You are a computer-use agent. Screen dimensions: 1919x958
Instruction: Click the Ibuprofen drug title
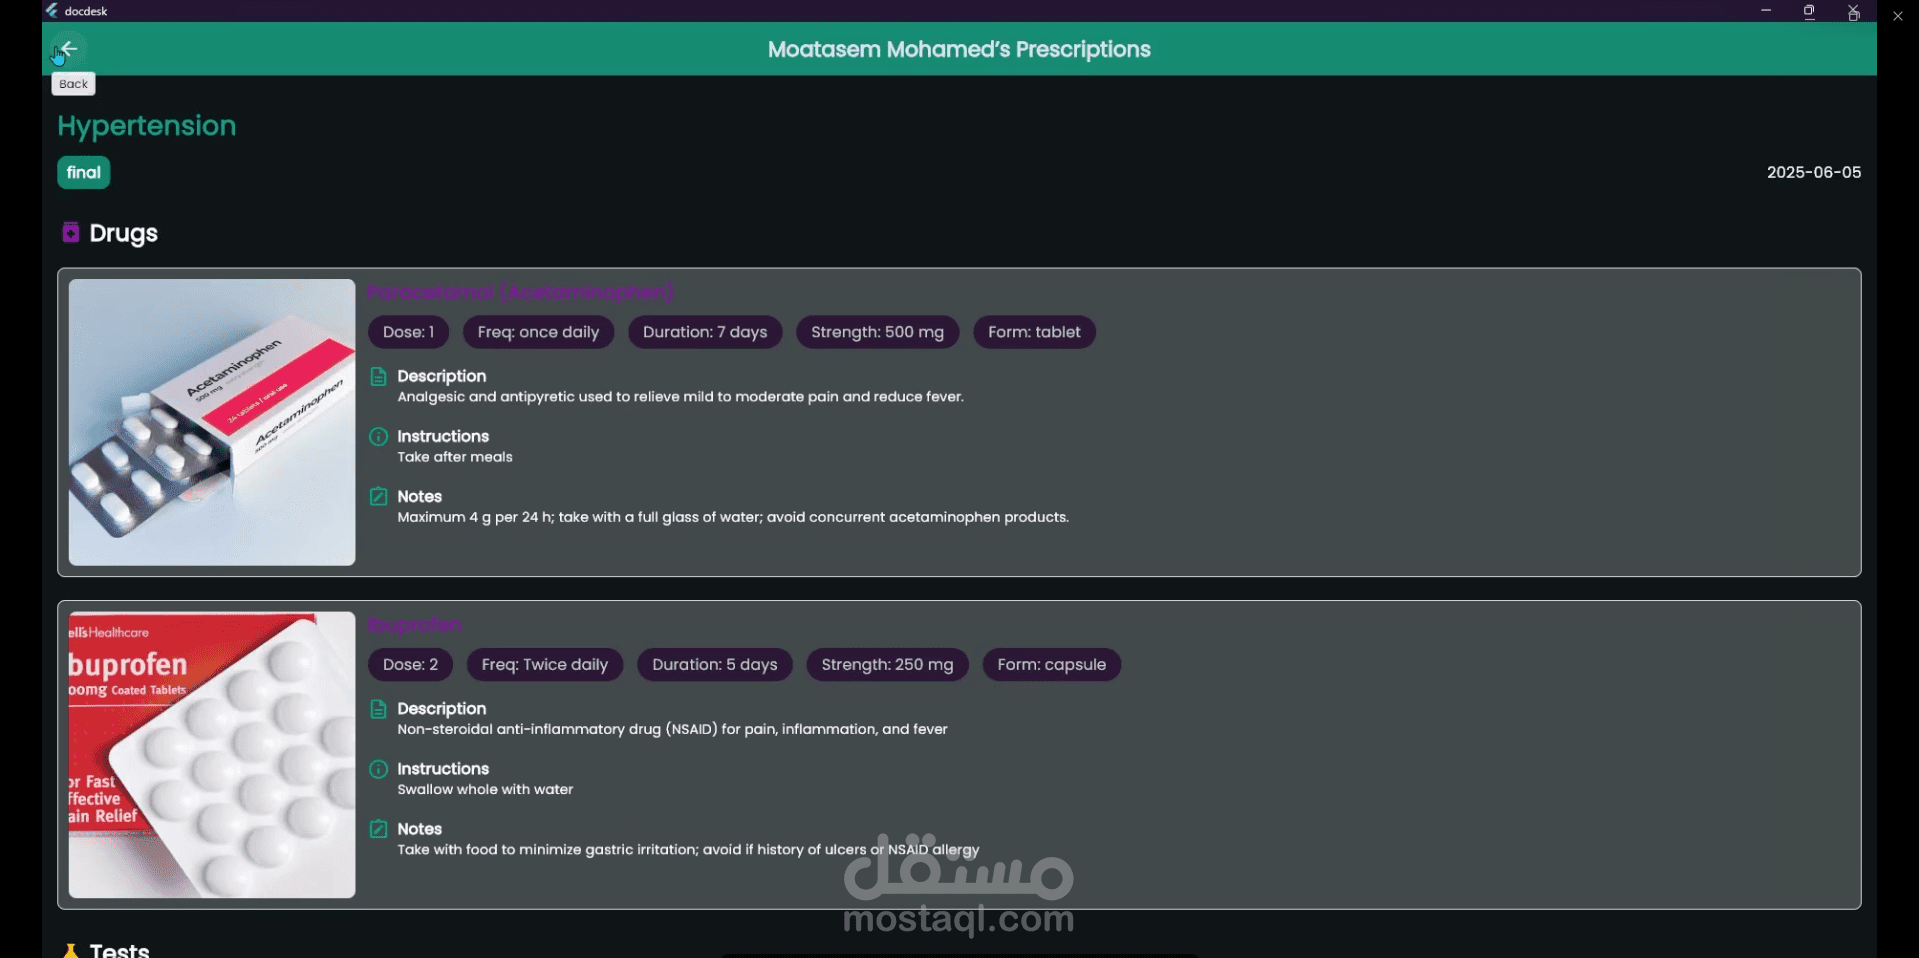click(x=415, y=625)
